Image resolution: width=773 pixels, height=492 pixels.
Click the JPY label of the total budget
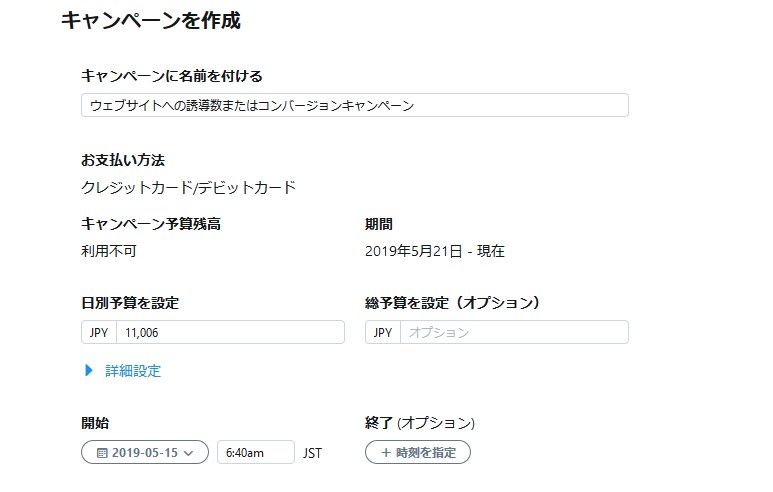pos(383,332)
